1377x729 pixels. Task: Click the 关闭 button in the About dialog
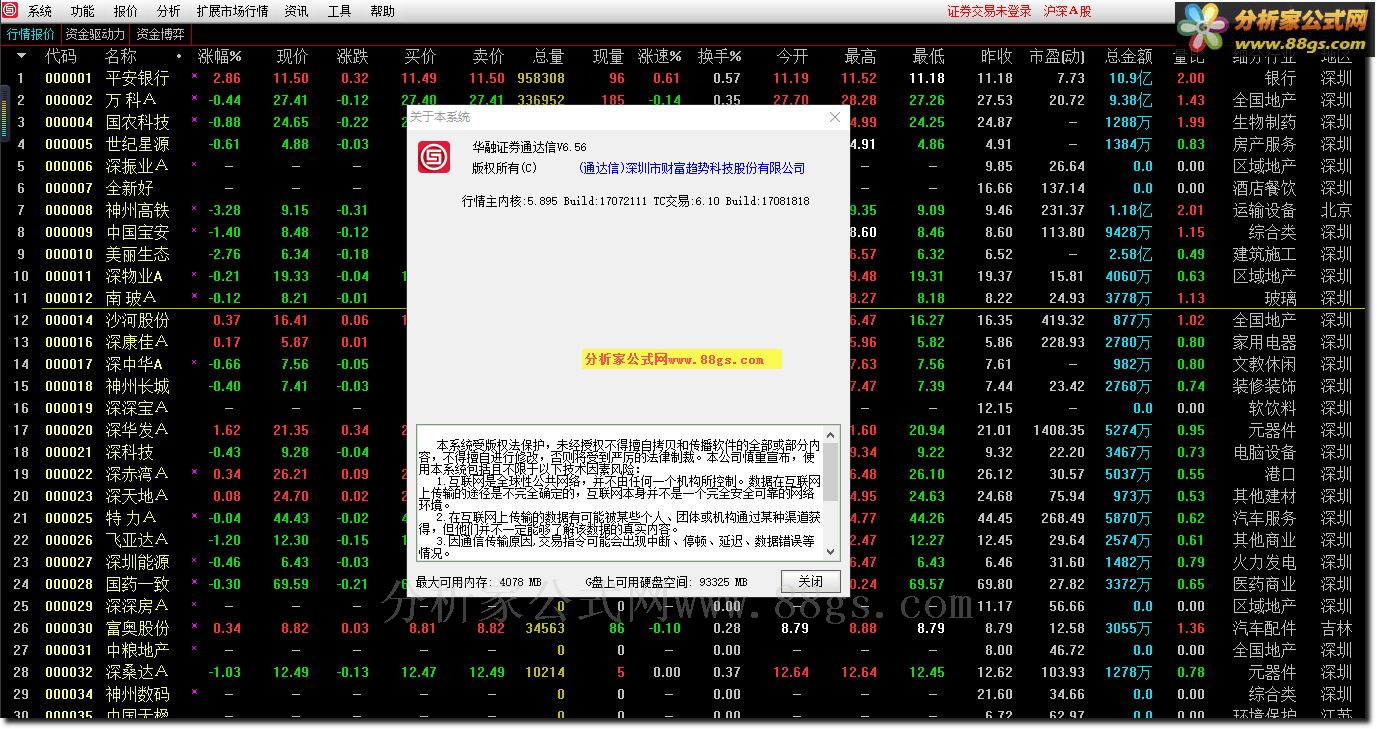point(811,581)
